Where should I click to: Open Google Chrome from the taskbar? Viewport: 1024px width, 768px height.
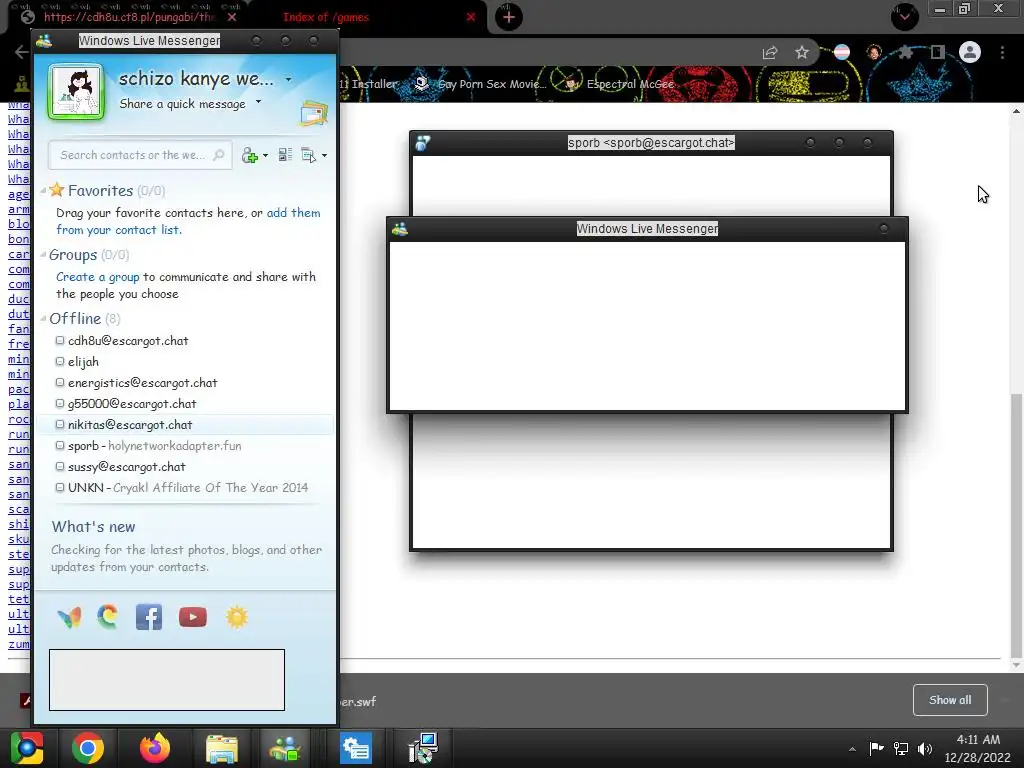(x=88, y=748)
